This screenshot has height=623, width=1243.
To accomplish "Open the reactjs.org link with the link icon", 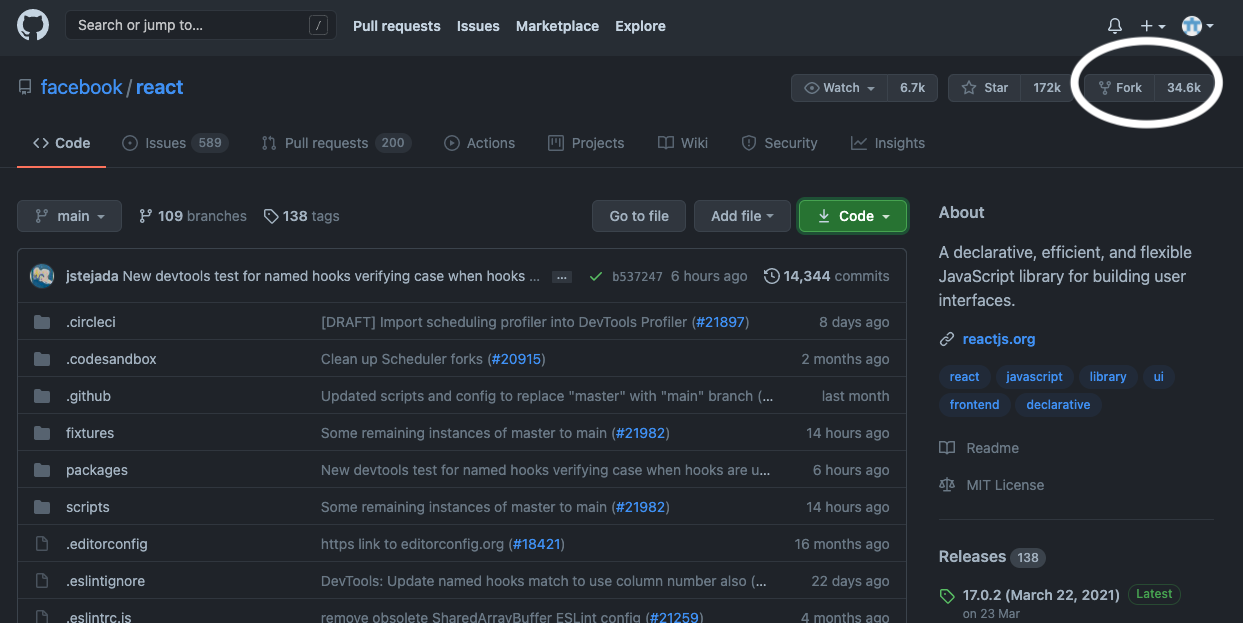I will pos(999,338).
